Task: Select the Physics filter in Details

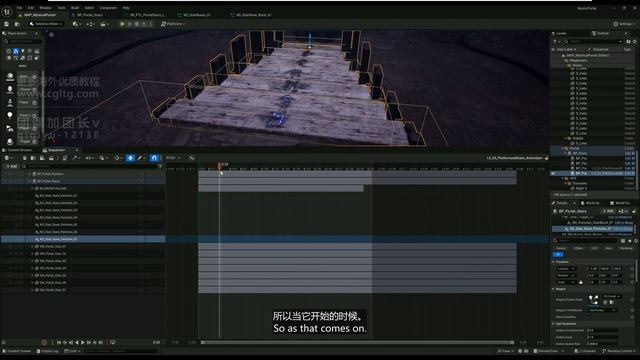Action: [x=578, y=248]
